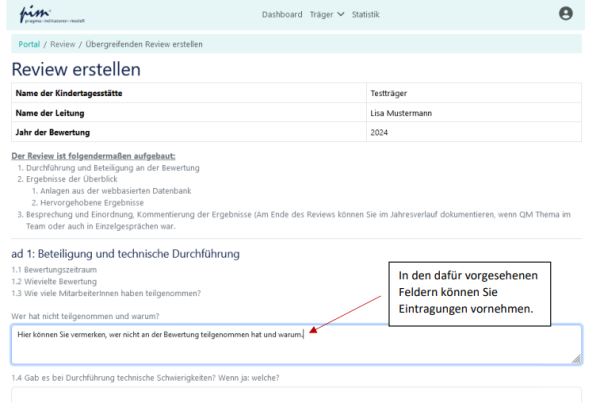The height and width of the screenshot is (415, 600).
Task: Click the 'Review erstellen' page heading
Action: click(76, 70)
